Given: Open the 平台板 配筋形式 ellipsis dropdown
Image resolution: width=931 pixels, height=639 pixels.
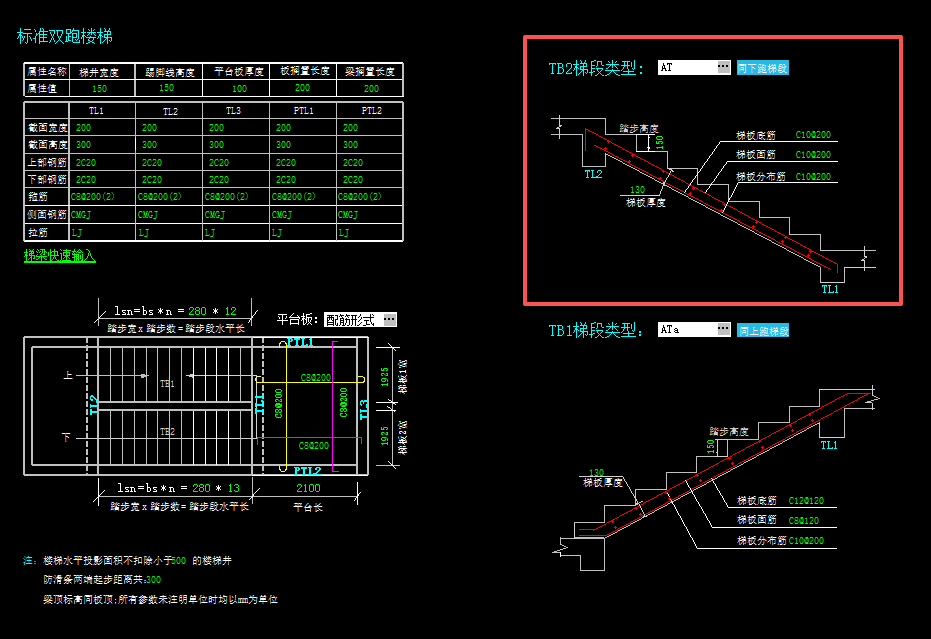Looking at the screenshot, I should (x=390, y=320).
